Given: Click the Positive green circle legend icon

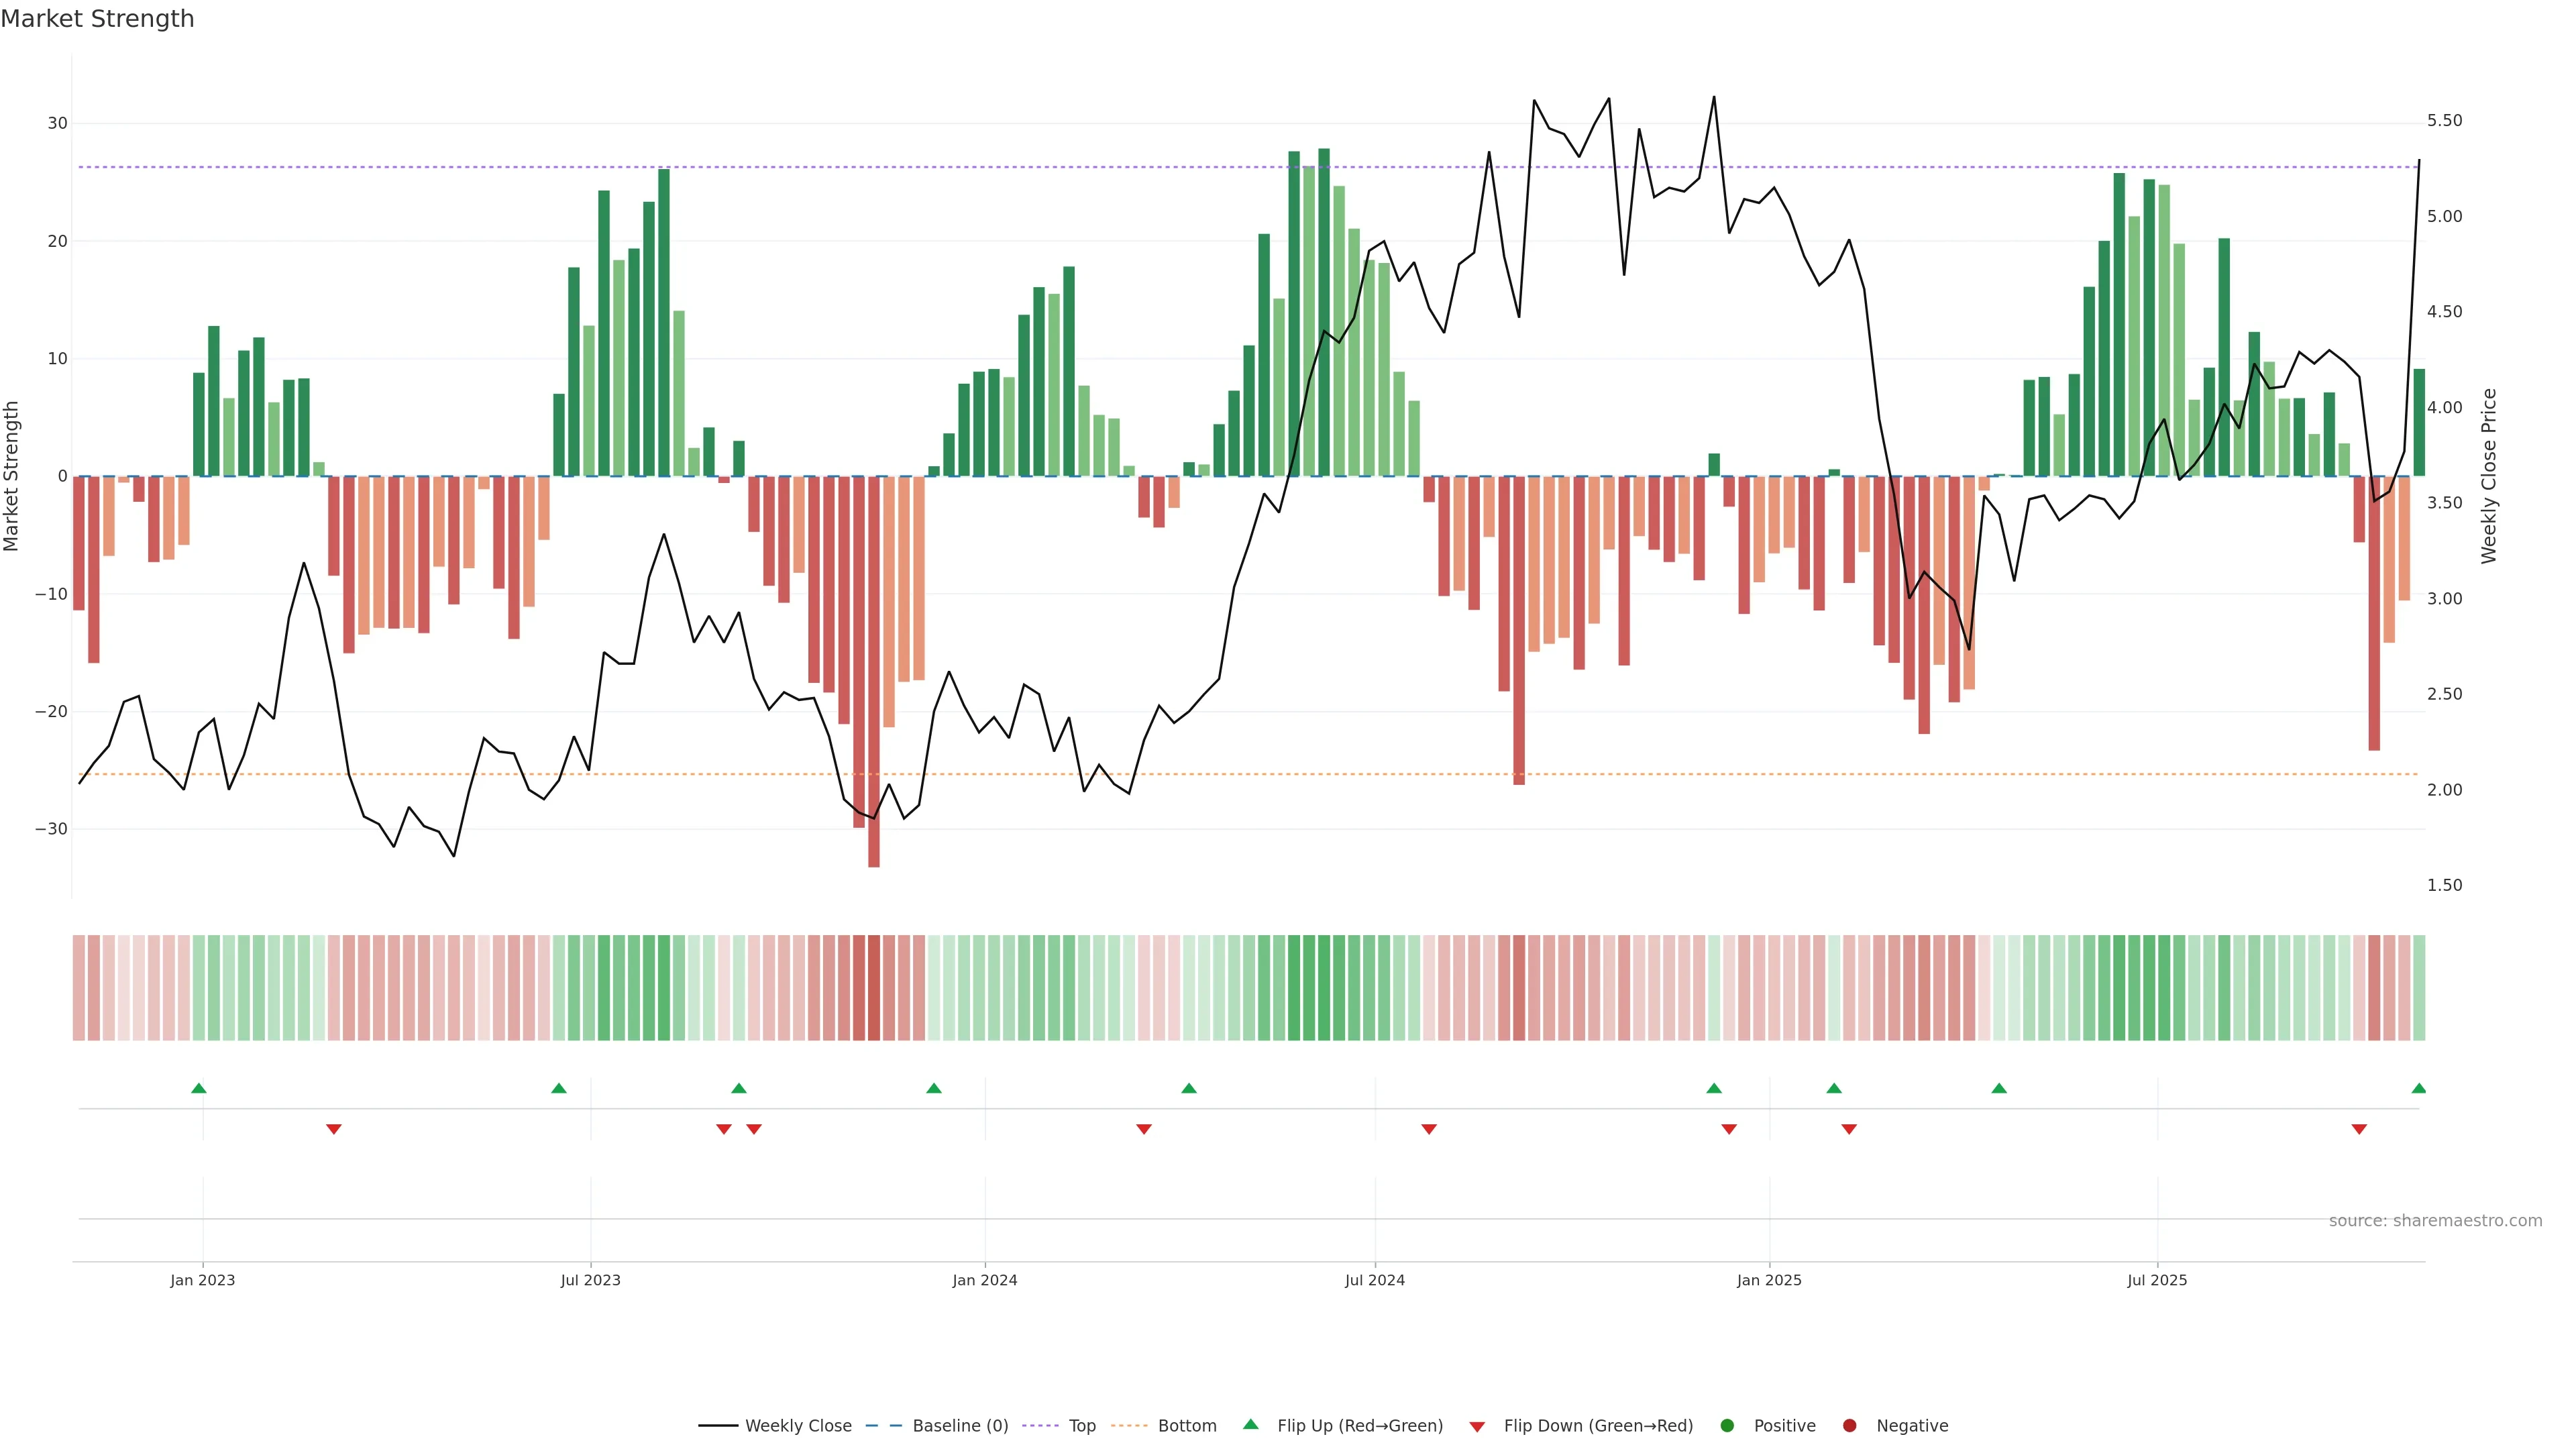Looking at the screenshot, I should 1727,1425.
